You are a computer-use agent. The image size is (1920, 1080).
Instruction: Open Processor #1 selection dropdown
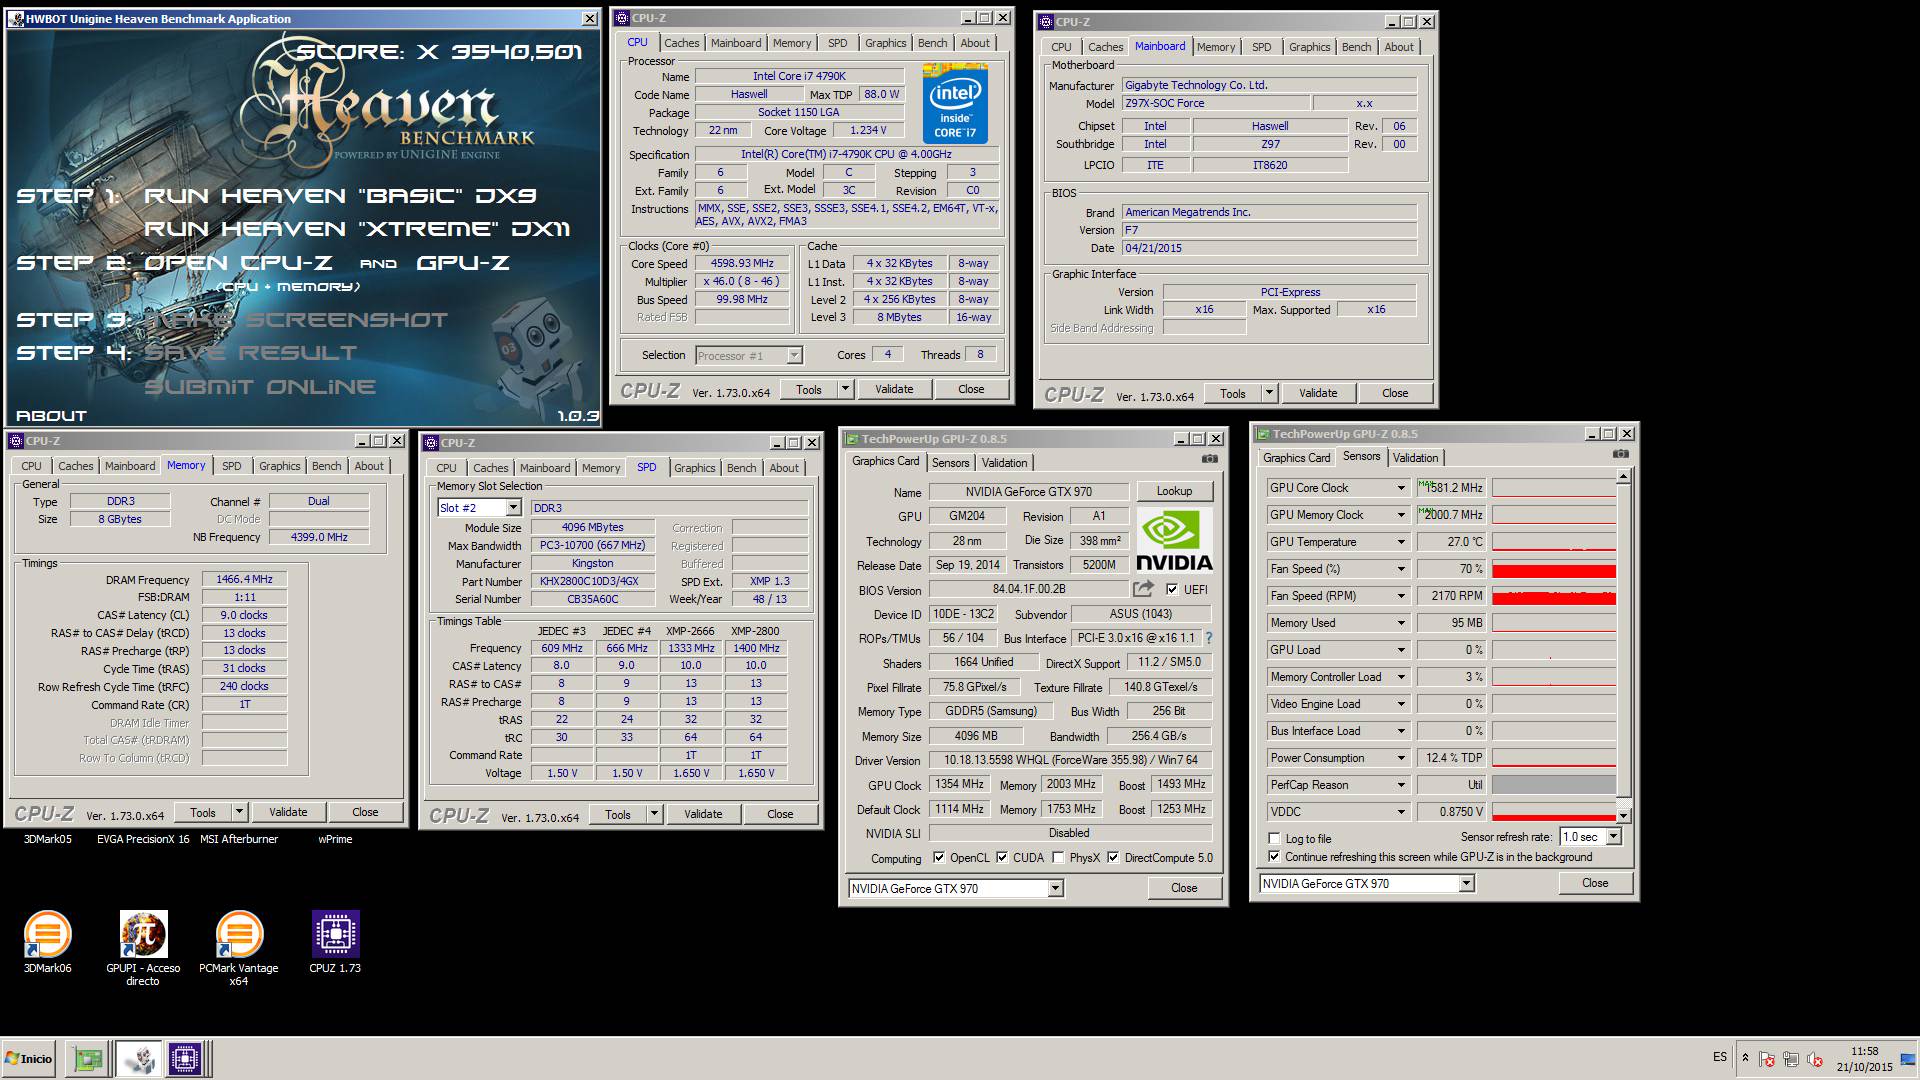pos(794,355)
